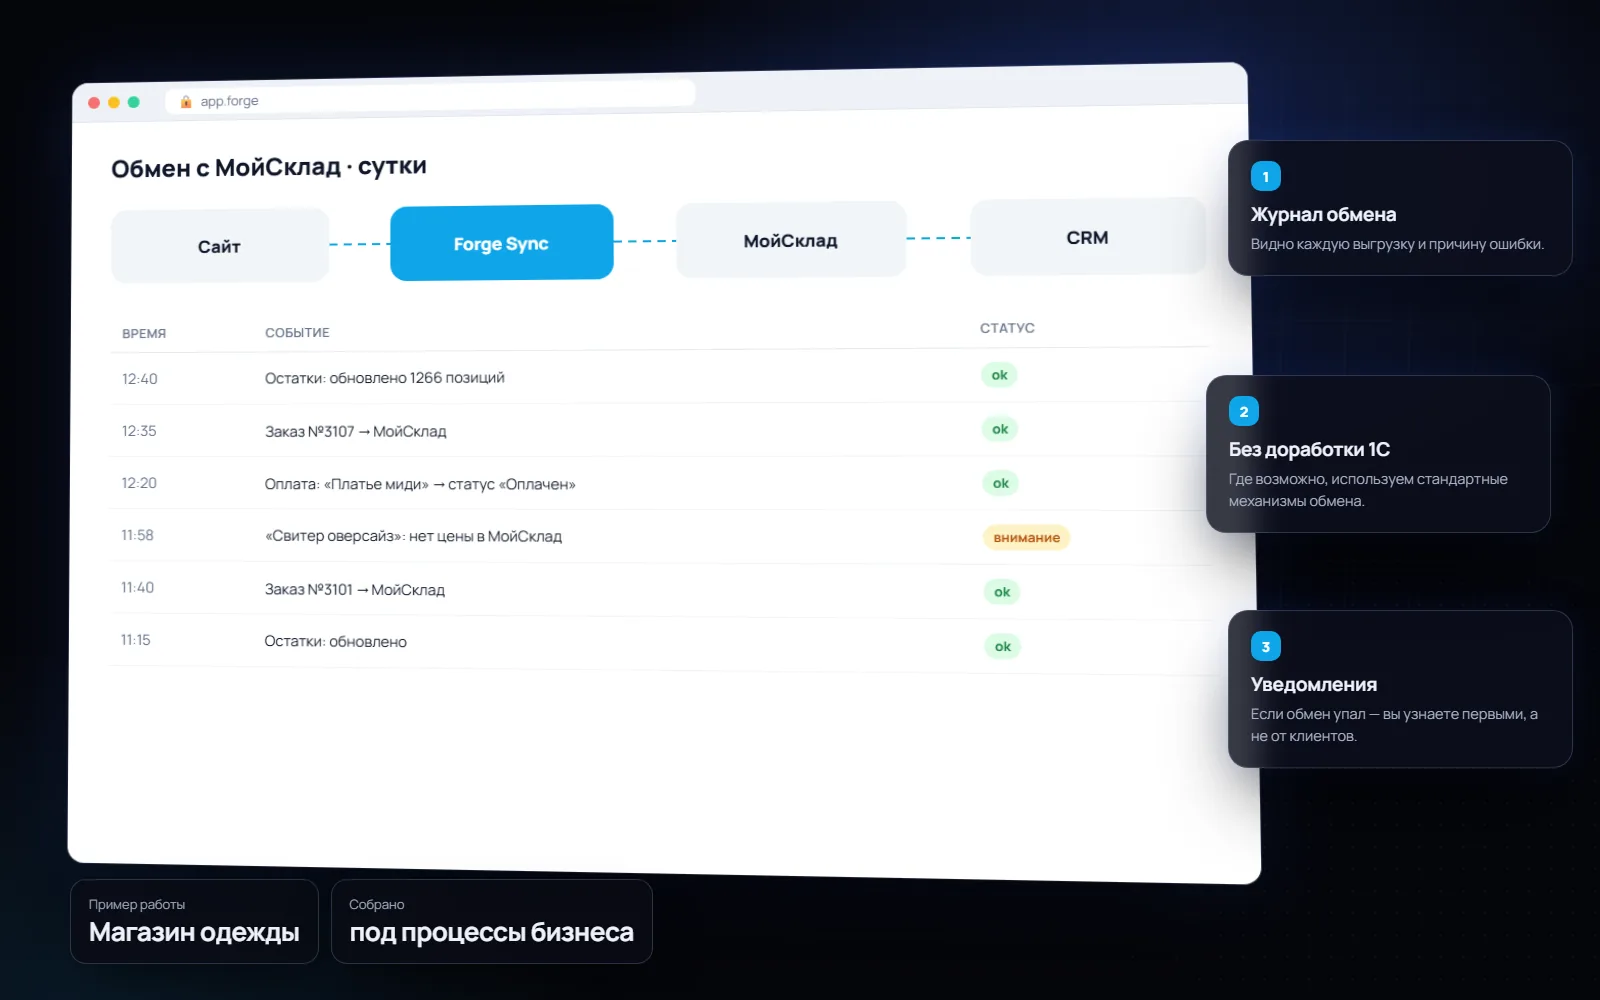Open the Оплата «Платье миди» row
Viewport: 1600px width, 1000px height.
(x=660, y=483)
